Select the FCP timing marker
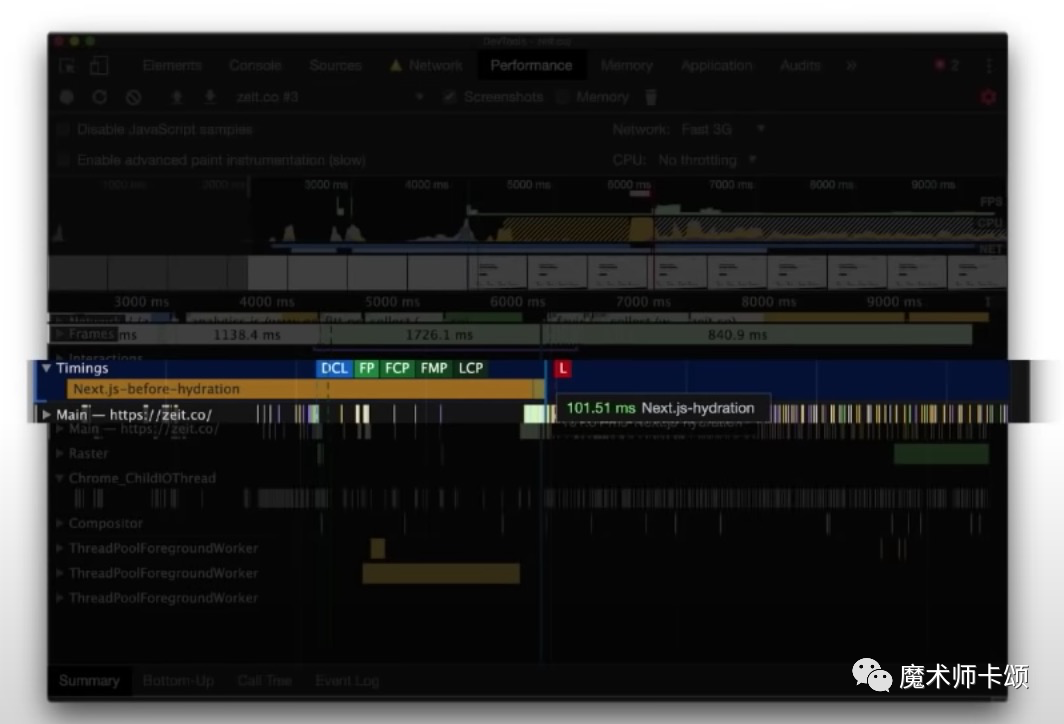The image size is (1064, 724). (x=397, y=368)
